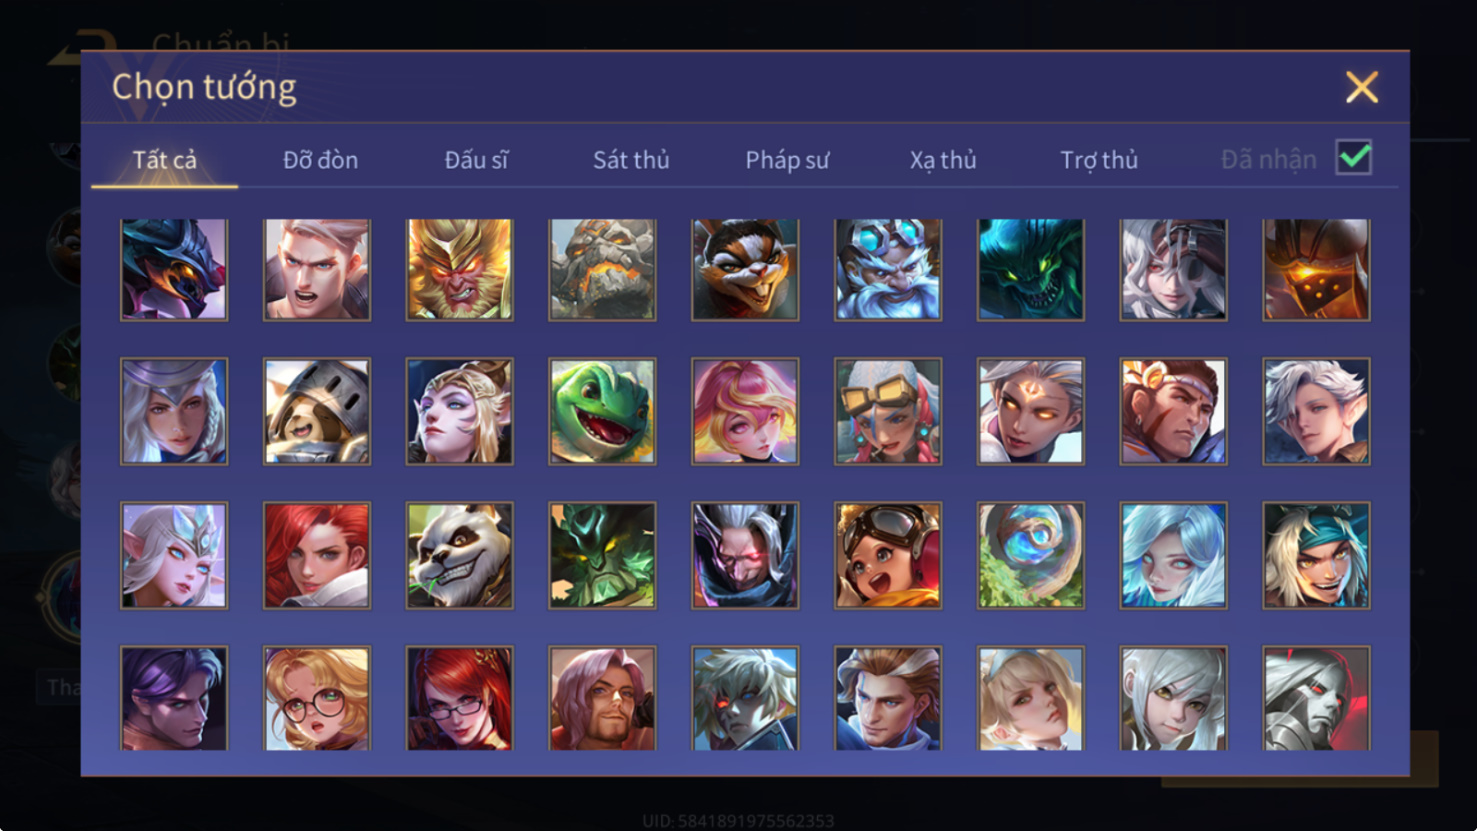Pick the blonde girl with round glasses
The image size is (1477, 831).
[x=316, y=698]
